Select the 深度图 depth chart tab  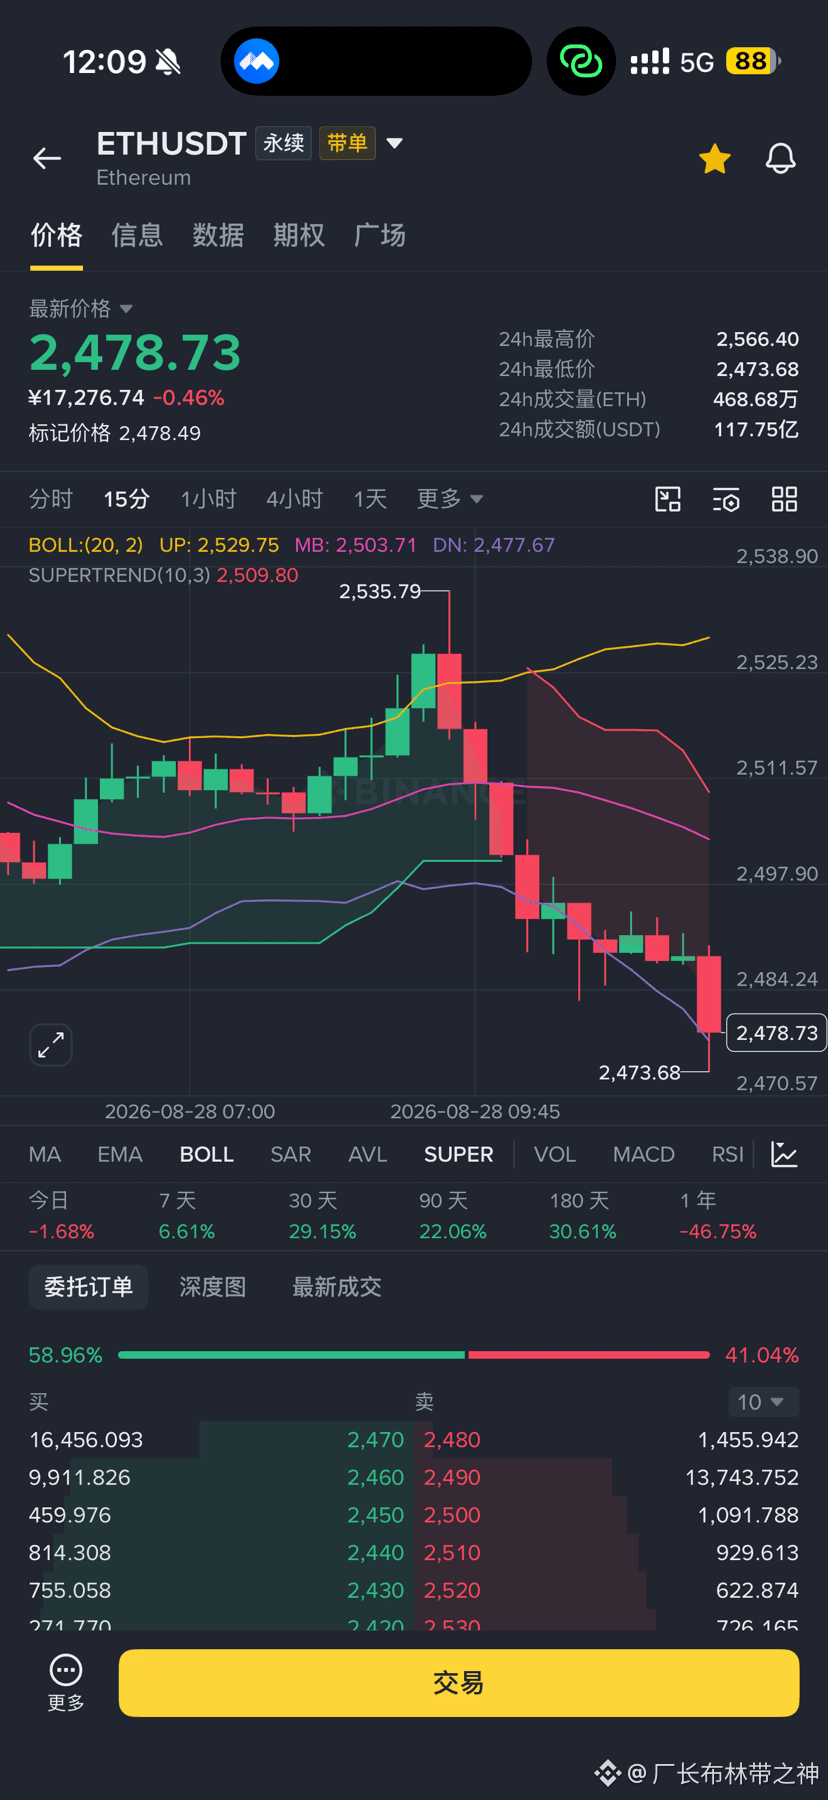click(x=213, y=1287)
